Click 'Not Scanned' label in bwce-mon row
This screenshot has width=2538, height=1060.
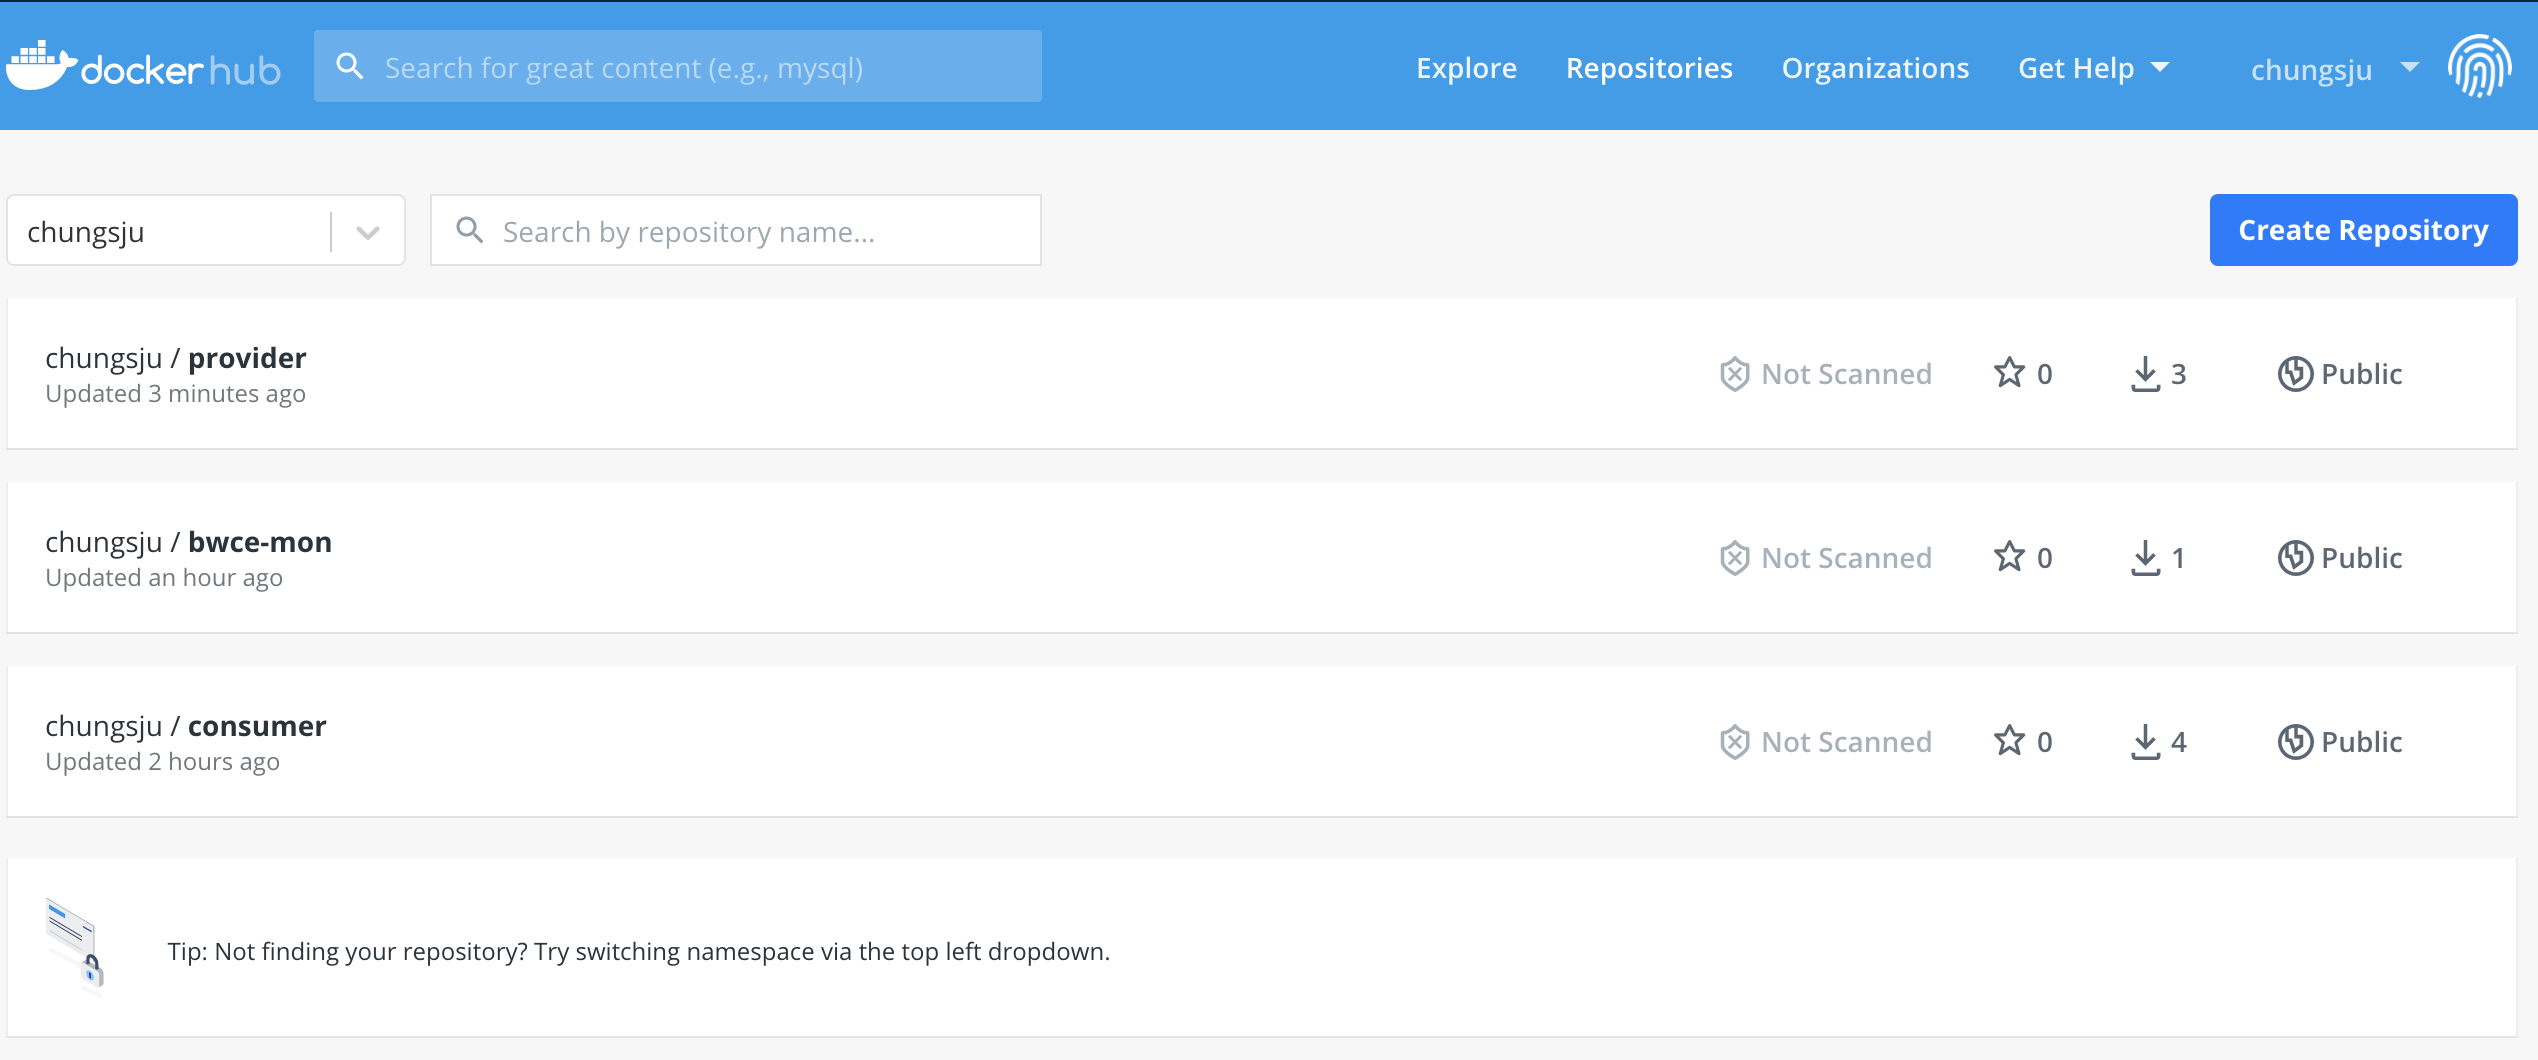(1846, 558)
